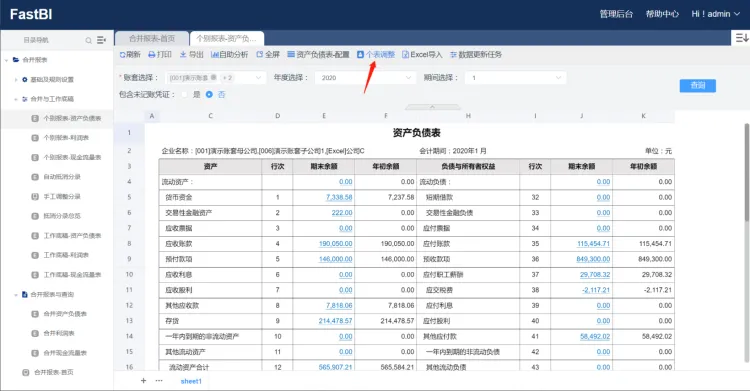Click the -2,117.21 link for 应交税费
The height and width of the screenshot is (391, 750).
pos(596,290)
